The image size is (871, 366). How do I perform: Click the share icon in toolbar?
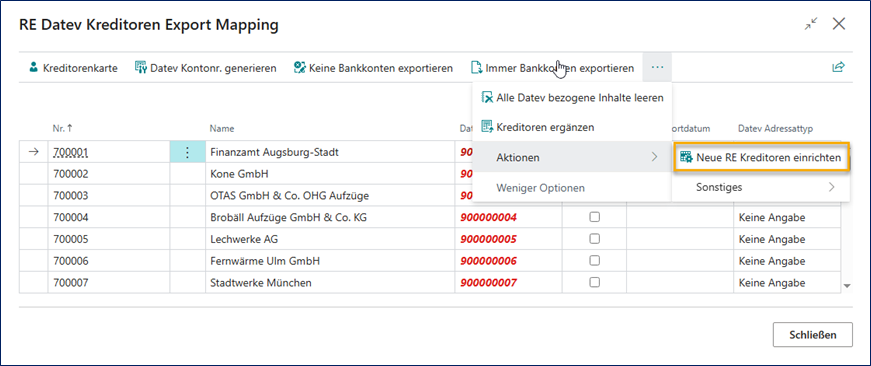click(x=838, y=68)
